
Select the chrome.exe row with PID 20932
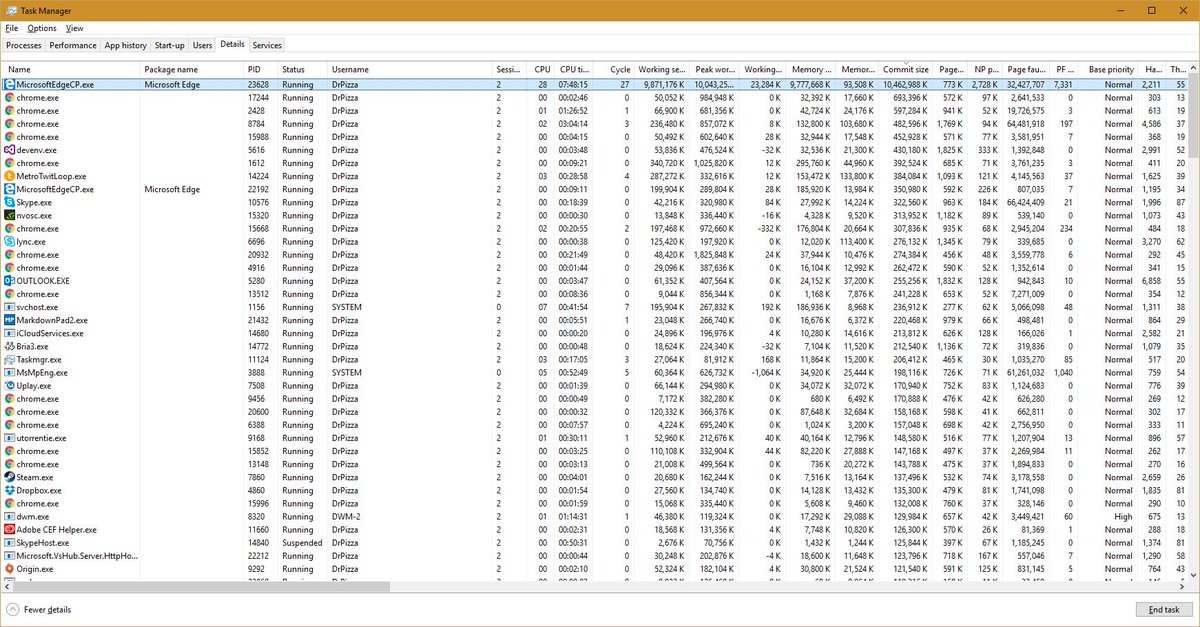tap(594, 254)
